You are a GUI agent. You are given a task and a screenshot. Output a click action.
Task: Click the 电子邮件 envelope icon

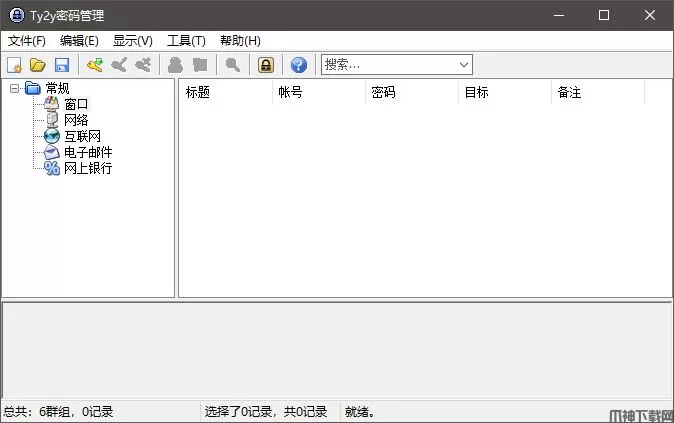[52, 152]
